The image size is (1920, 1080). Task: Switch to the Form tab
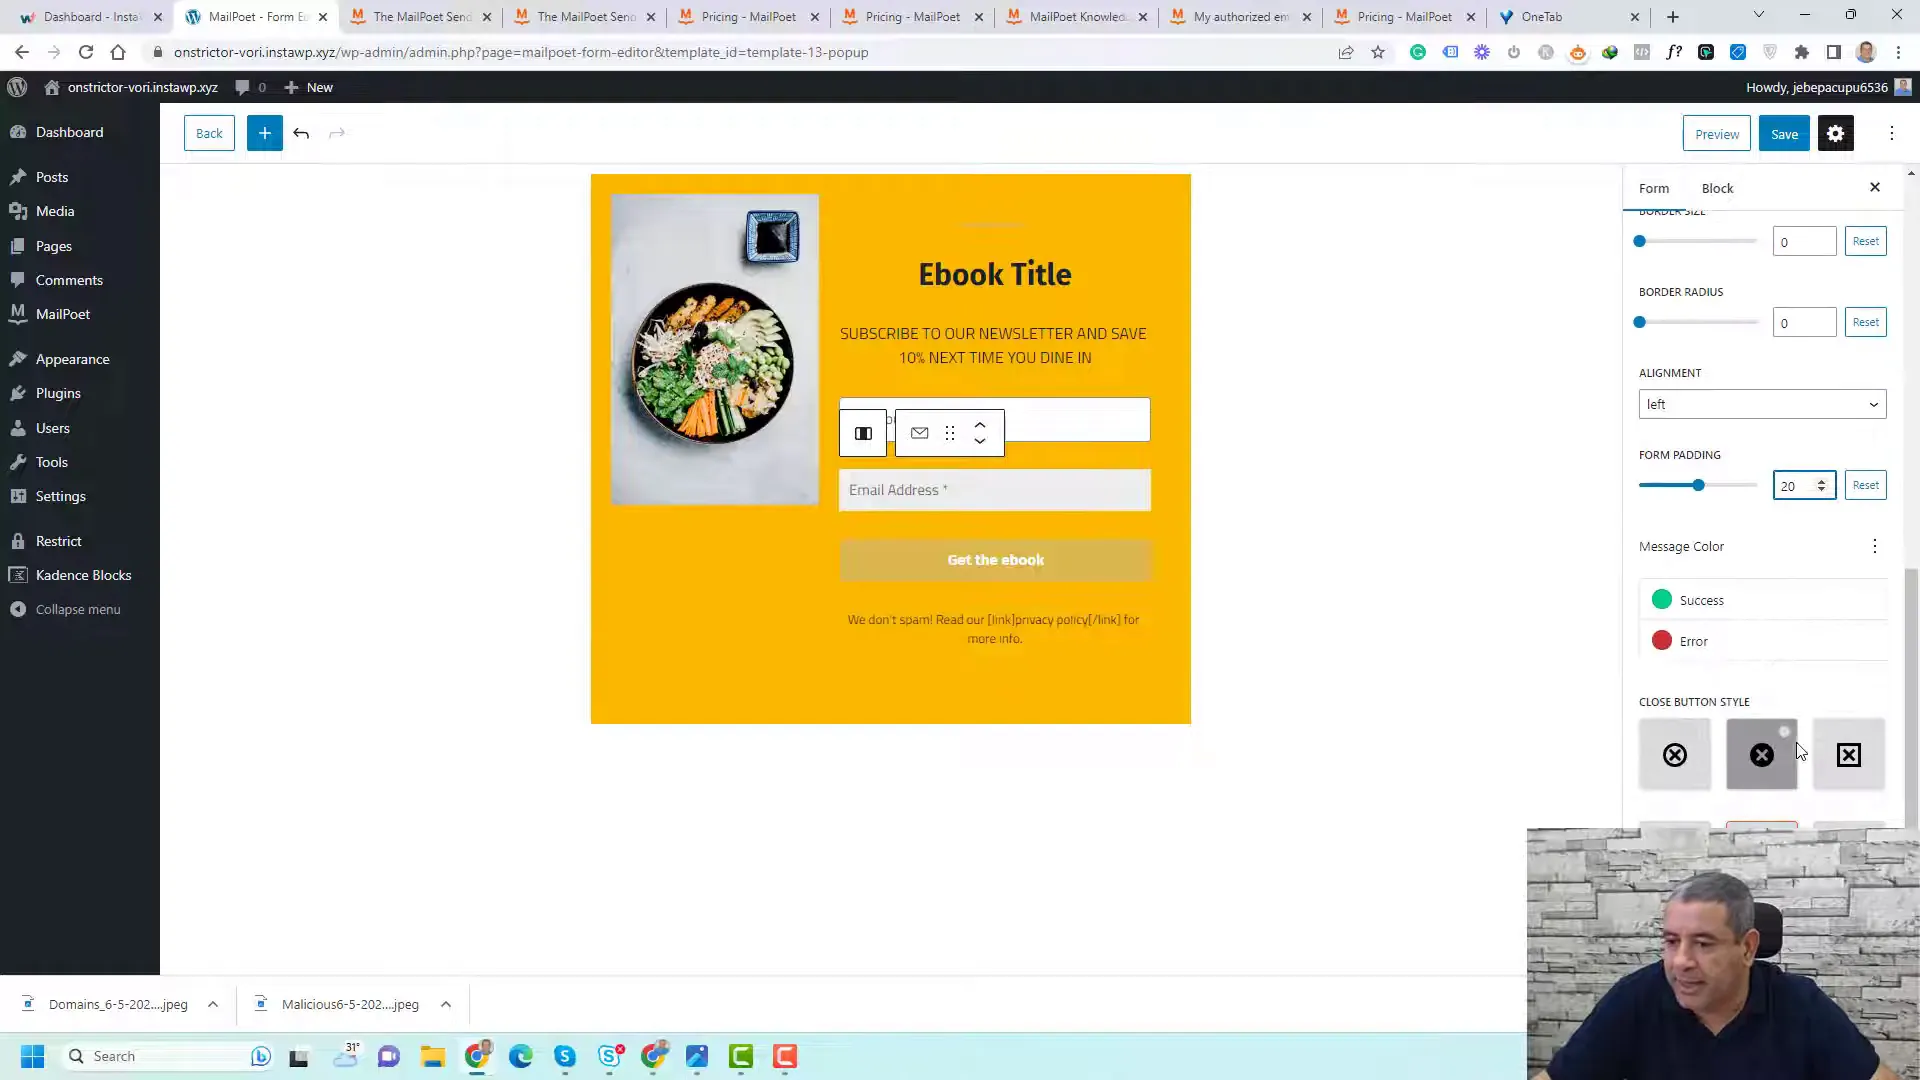click(1654, 187)
